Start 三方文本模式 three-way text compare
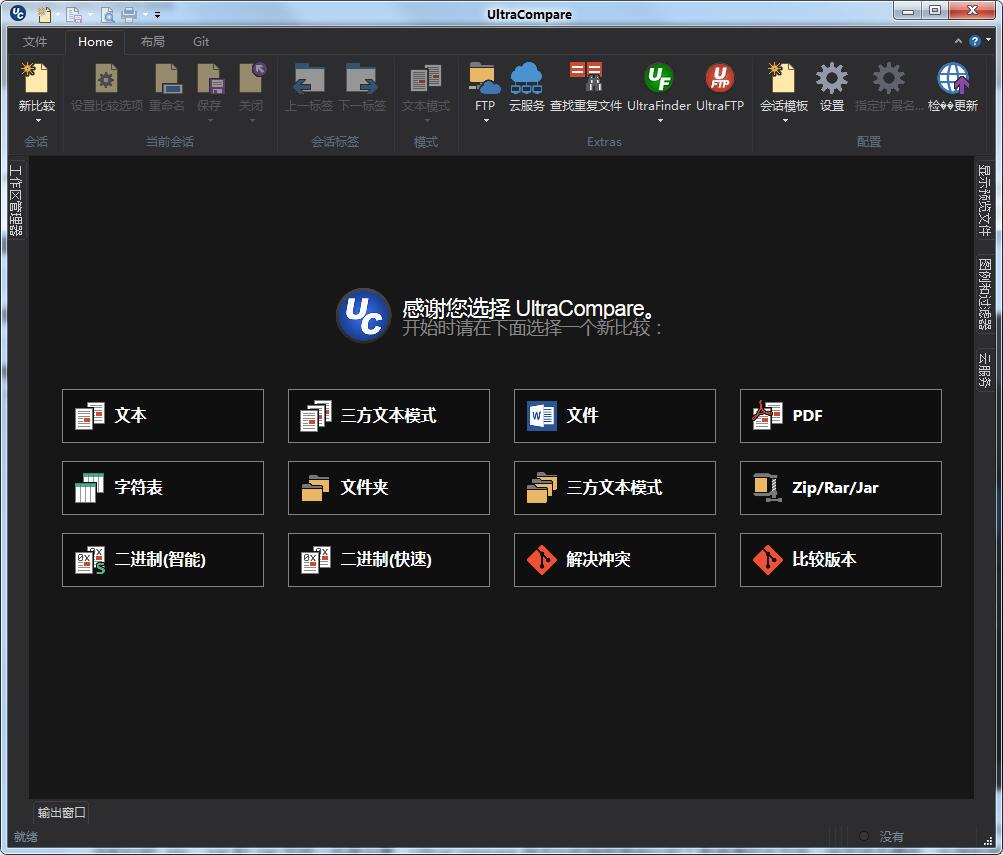Screen dimensions: 1003x855 [x=388, y=416]
